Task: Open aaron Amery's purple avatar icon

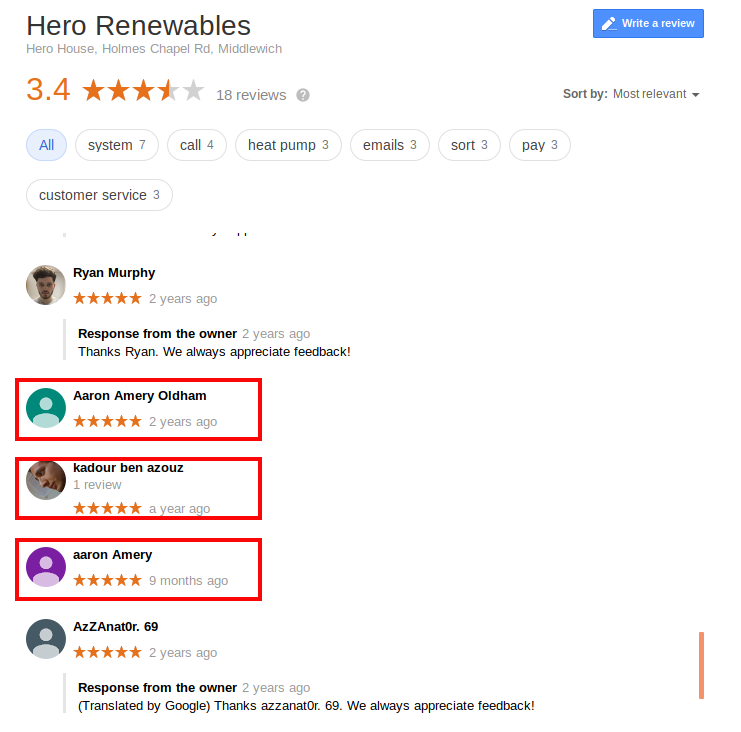Action: [x=46, y=567]
